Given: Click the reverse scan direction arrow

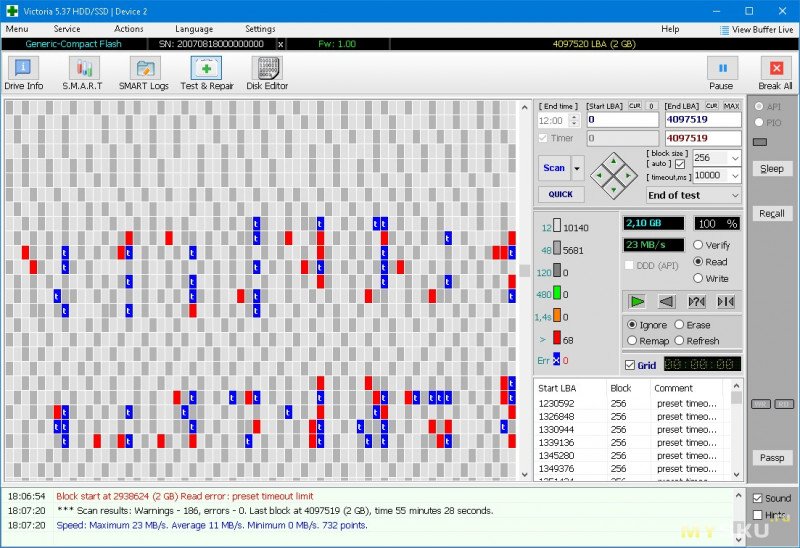Looking at the screenshot, I should [666, 301].
